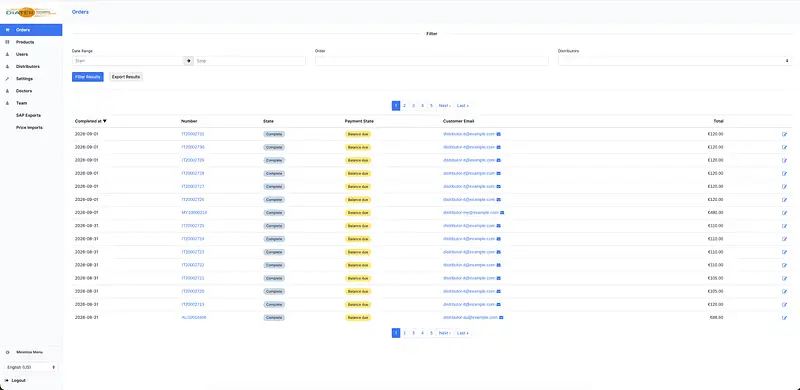Click Complete badge in IT20002728 row
Viewport: 800px width, 390px height.
tap(274, 174)
